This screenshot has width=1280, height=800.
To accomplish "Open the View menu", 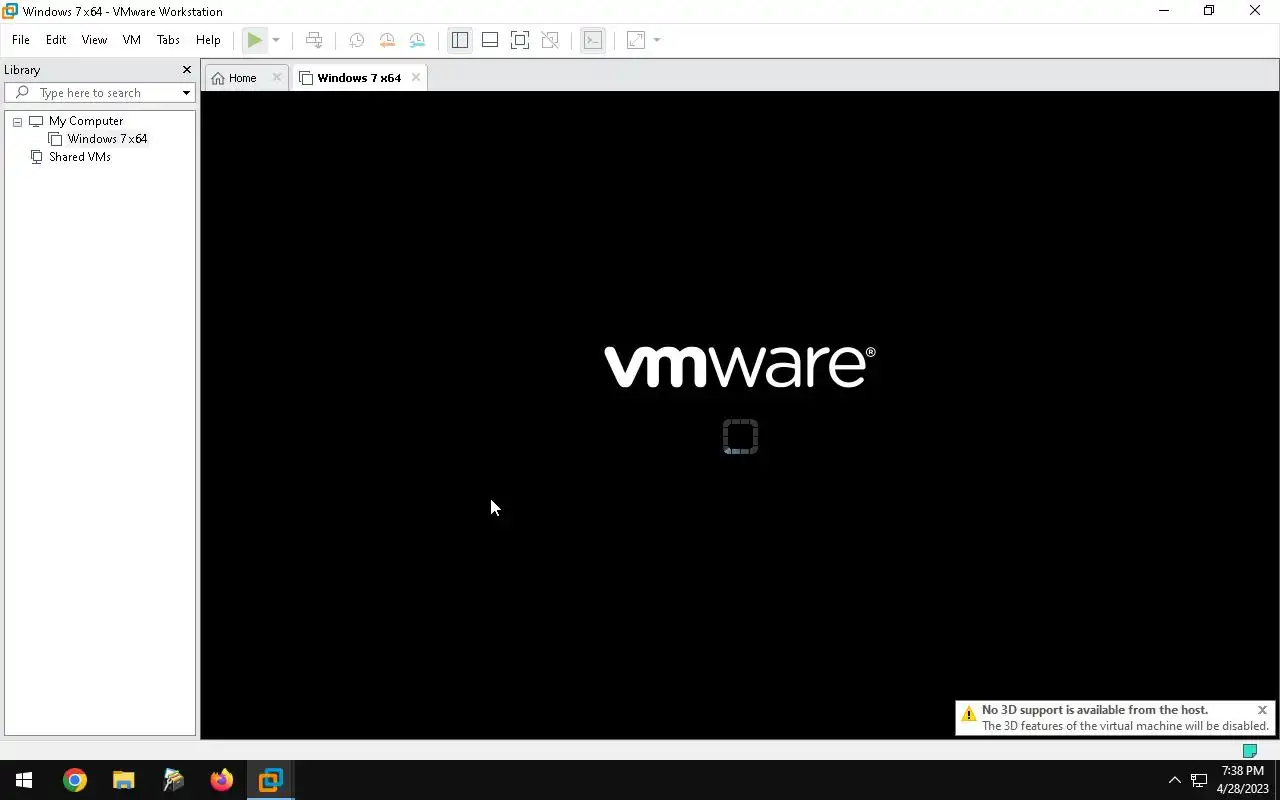I will click(94, 40).
